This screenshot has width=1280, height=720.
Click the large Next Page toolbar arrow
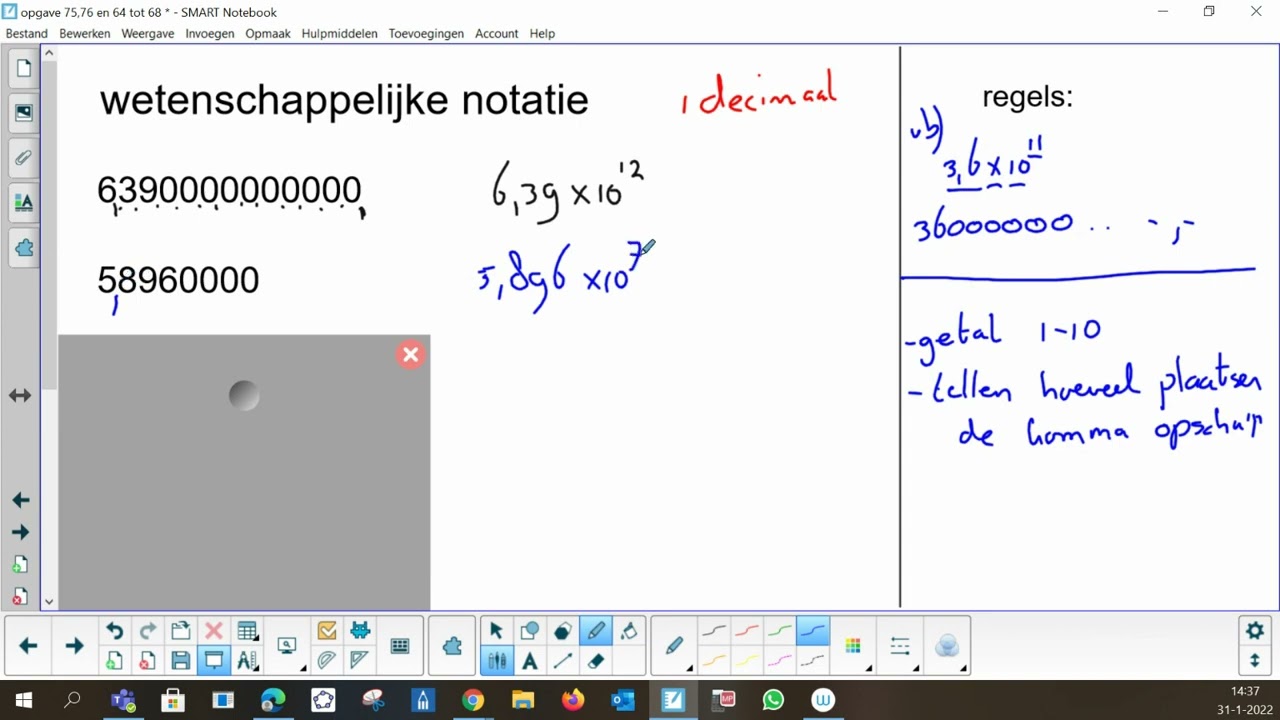click(74, 646)
